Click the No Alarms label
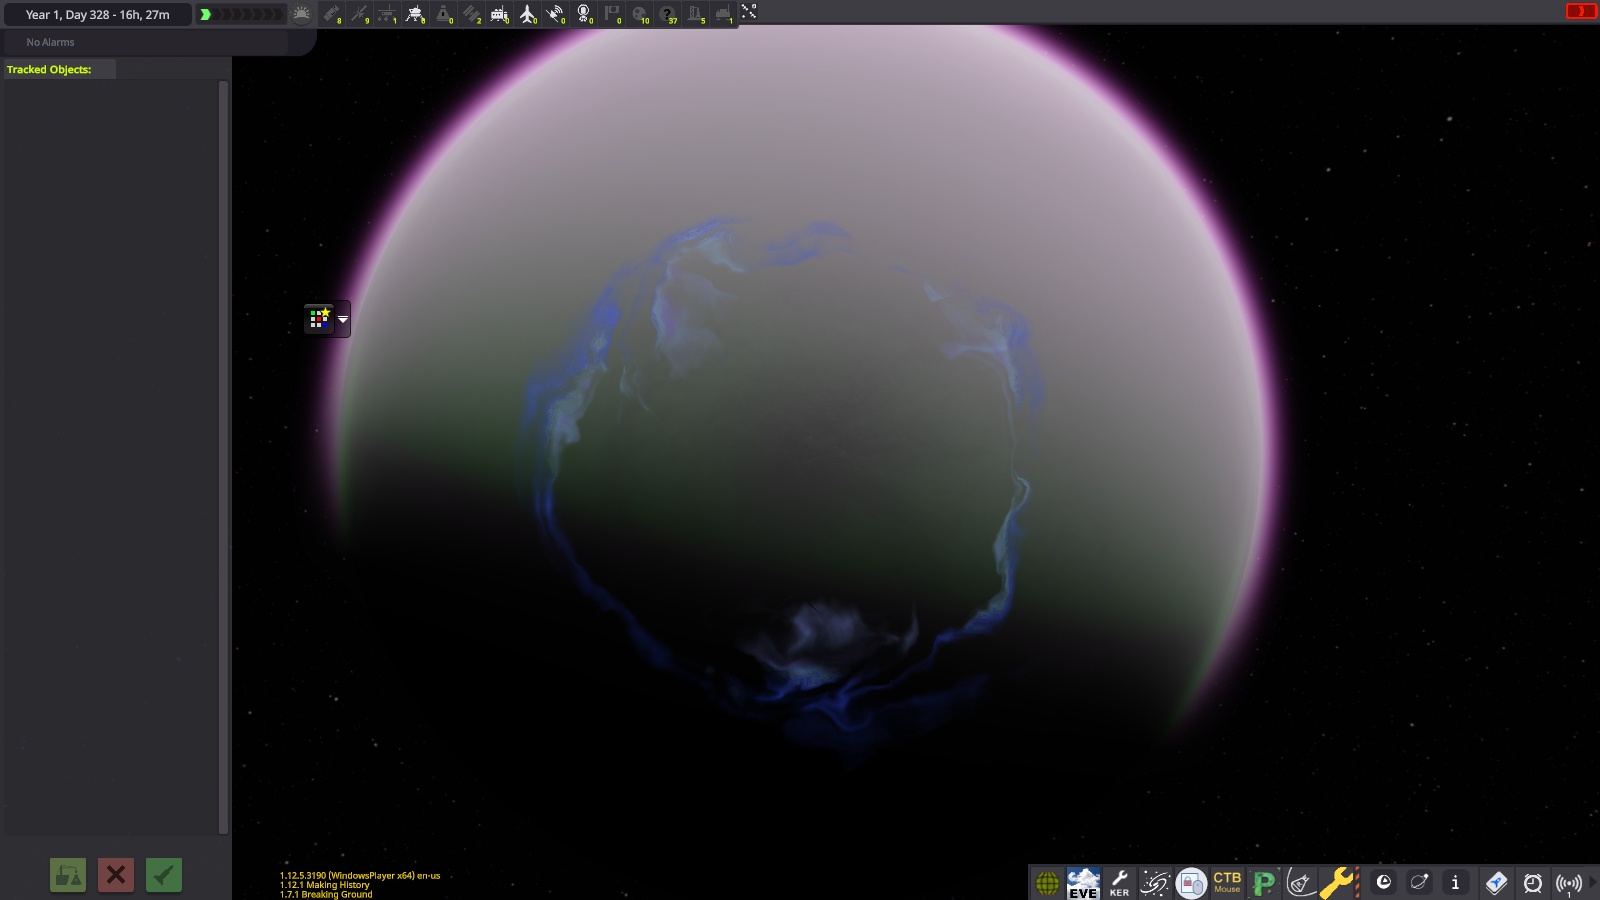Screen dimensions: 1600x900 [x=50, y=42]
